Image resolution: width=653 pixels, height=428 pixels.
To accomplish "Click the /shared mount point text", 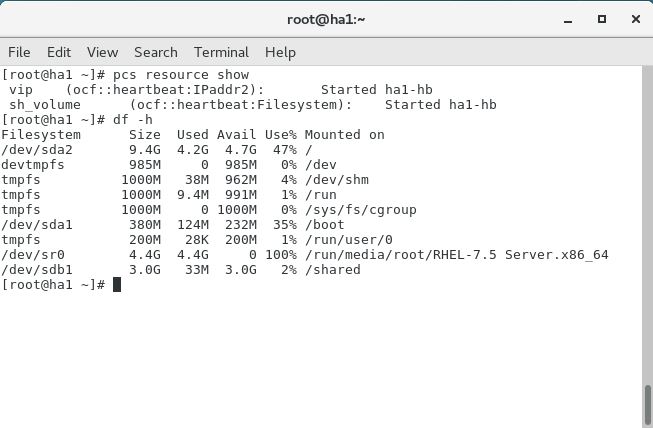I will coord(333,270).
